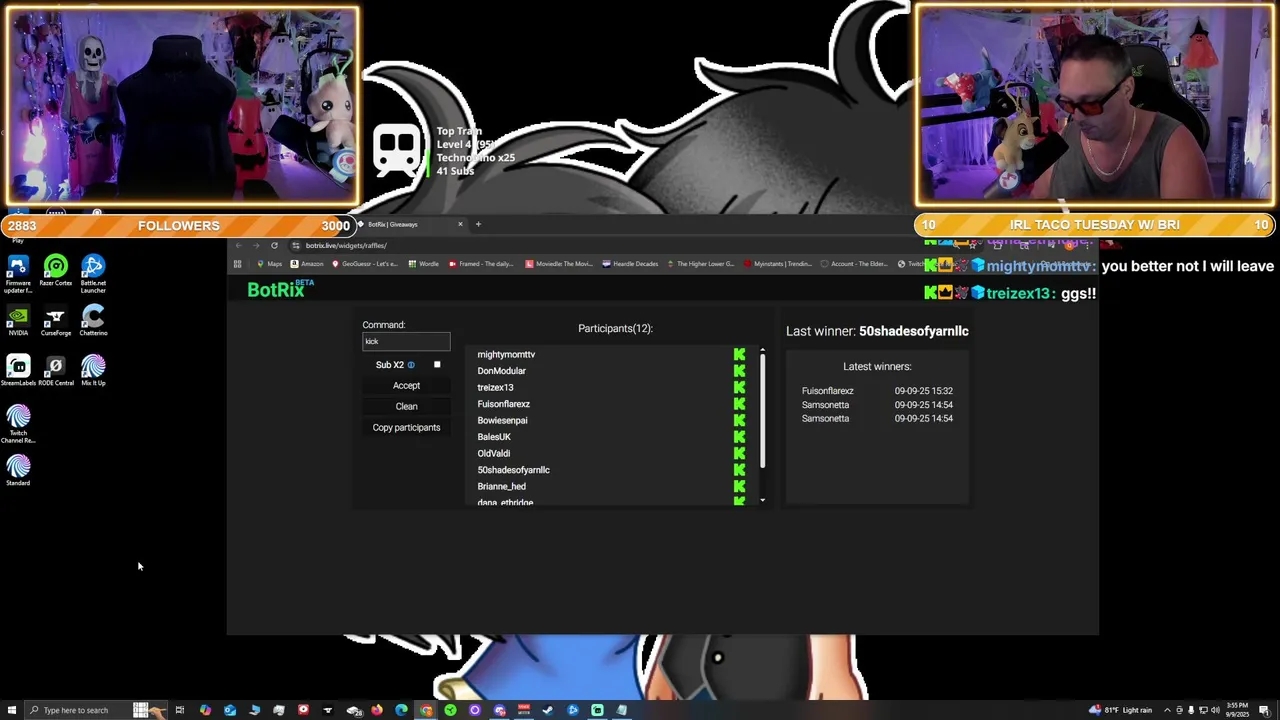Click the Last winner name text
This screenshot has width=1280, height=720.
point(914,331)
